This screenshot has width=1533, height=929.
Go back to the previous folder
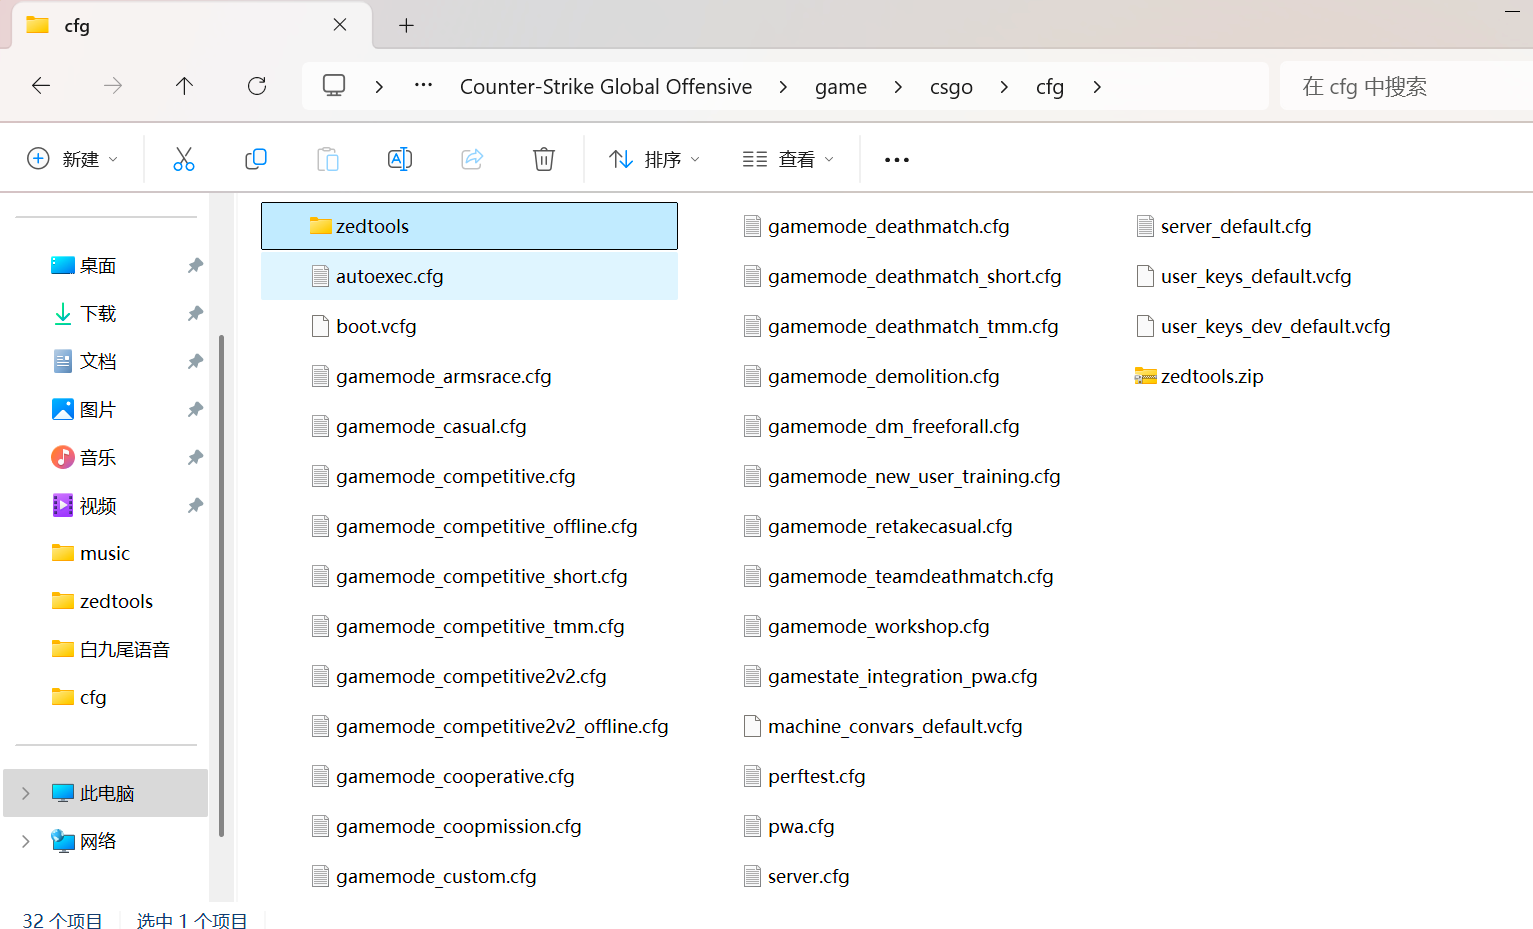pos(41,86)
